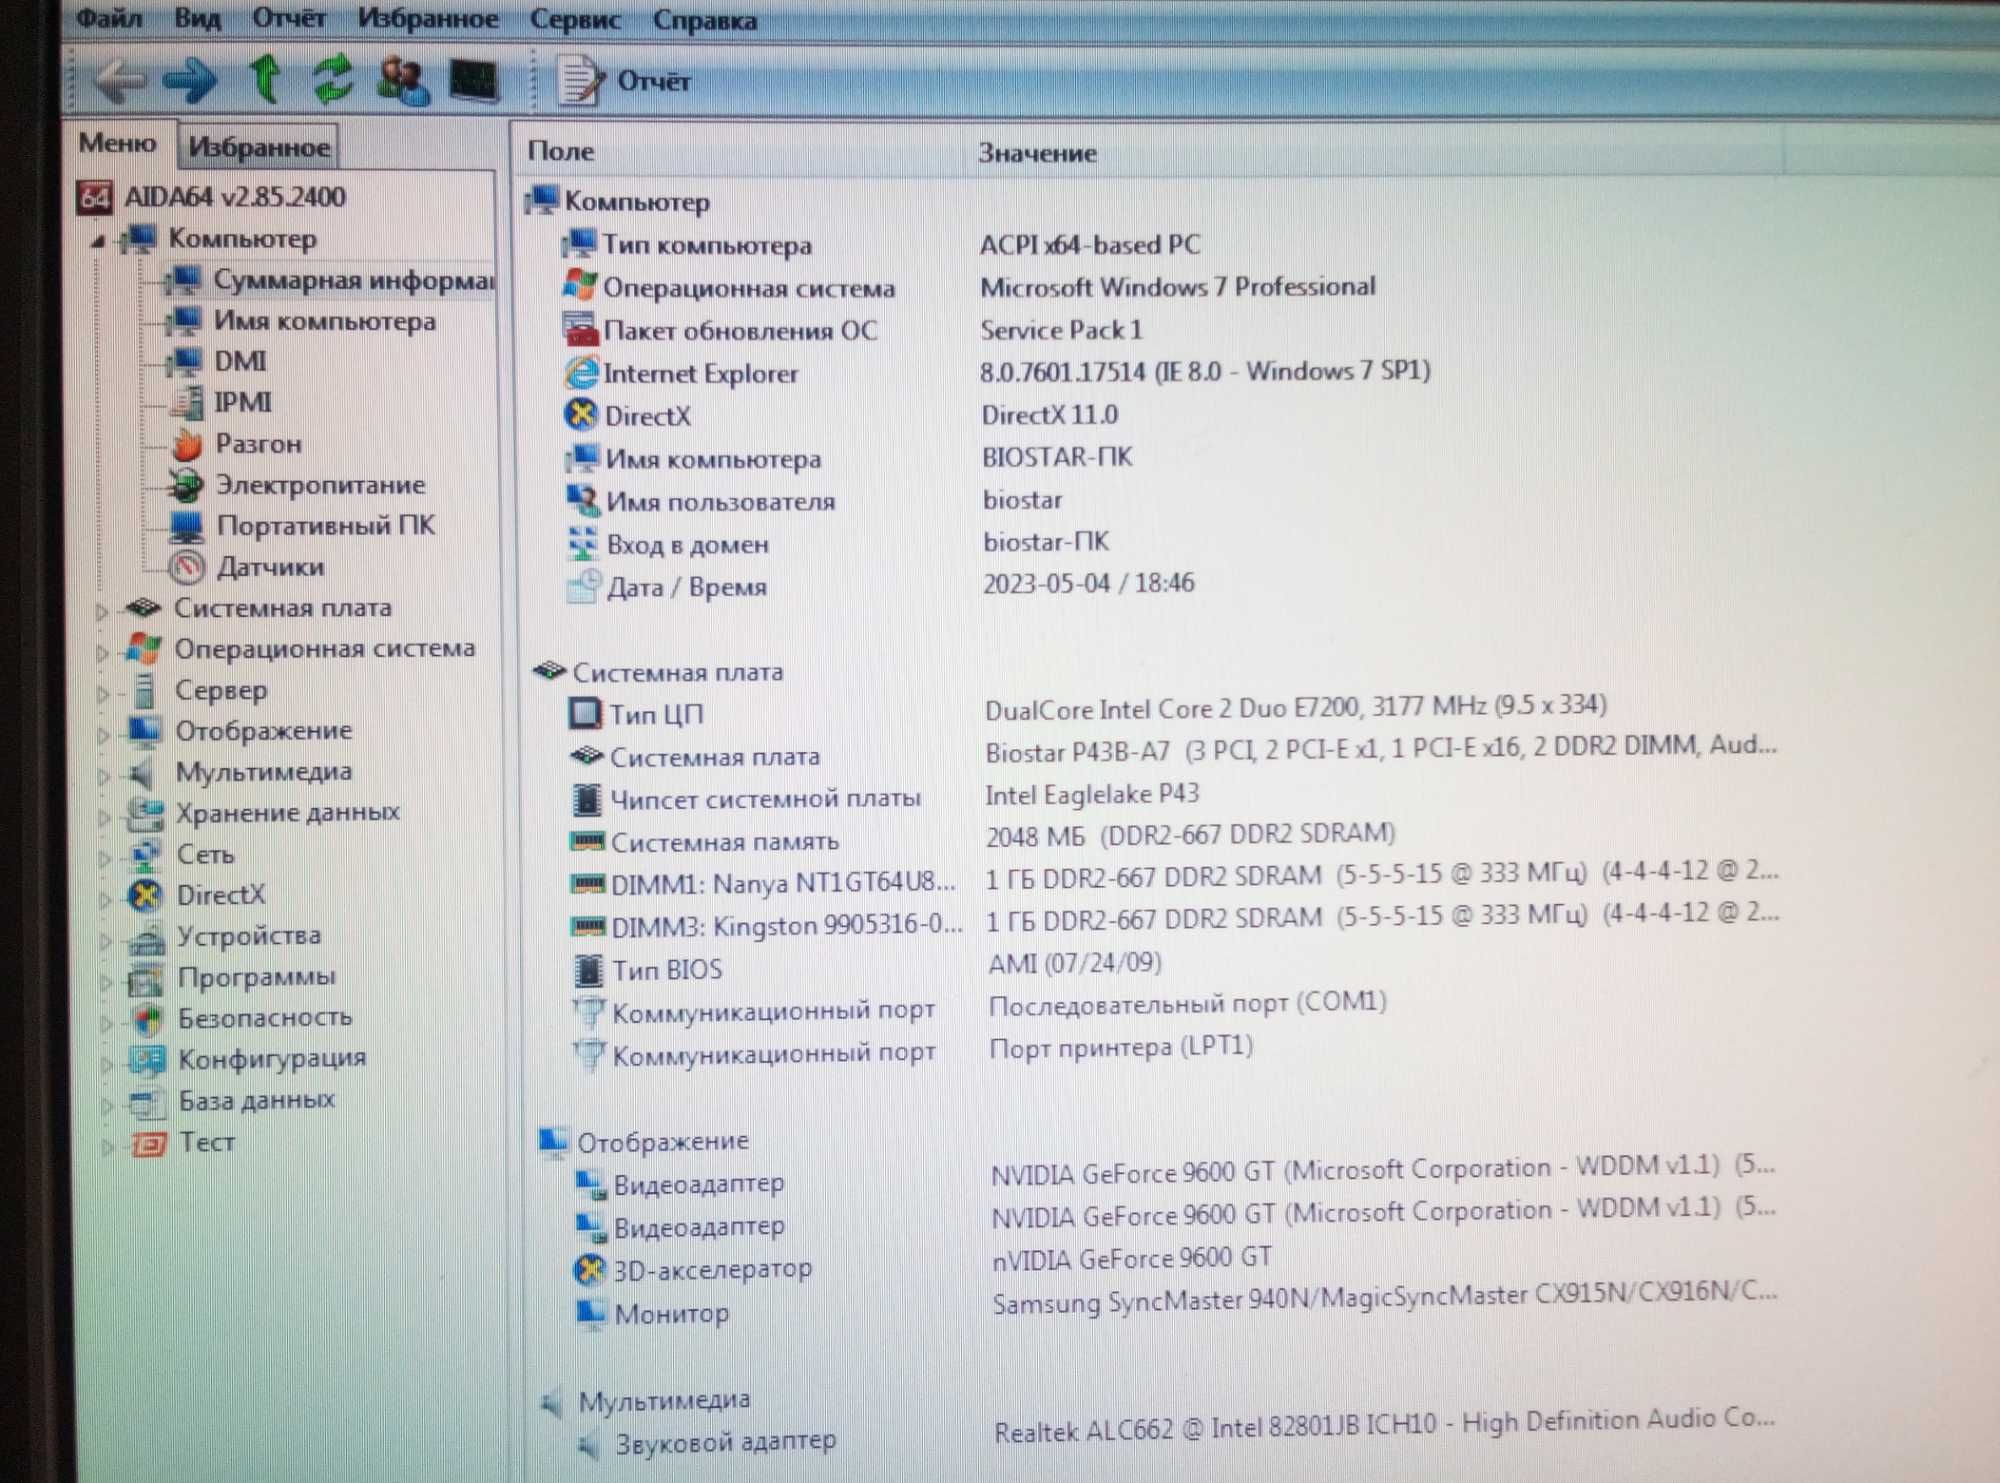2000x1483 pixels.
Task: Follow the Имя пользователя field link
Action: (721, 501)
